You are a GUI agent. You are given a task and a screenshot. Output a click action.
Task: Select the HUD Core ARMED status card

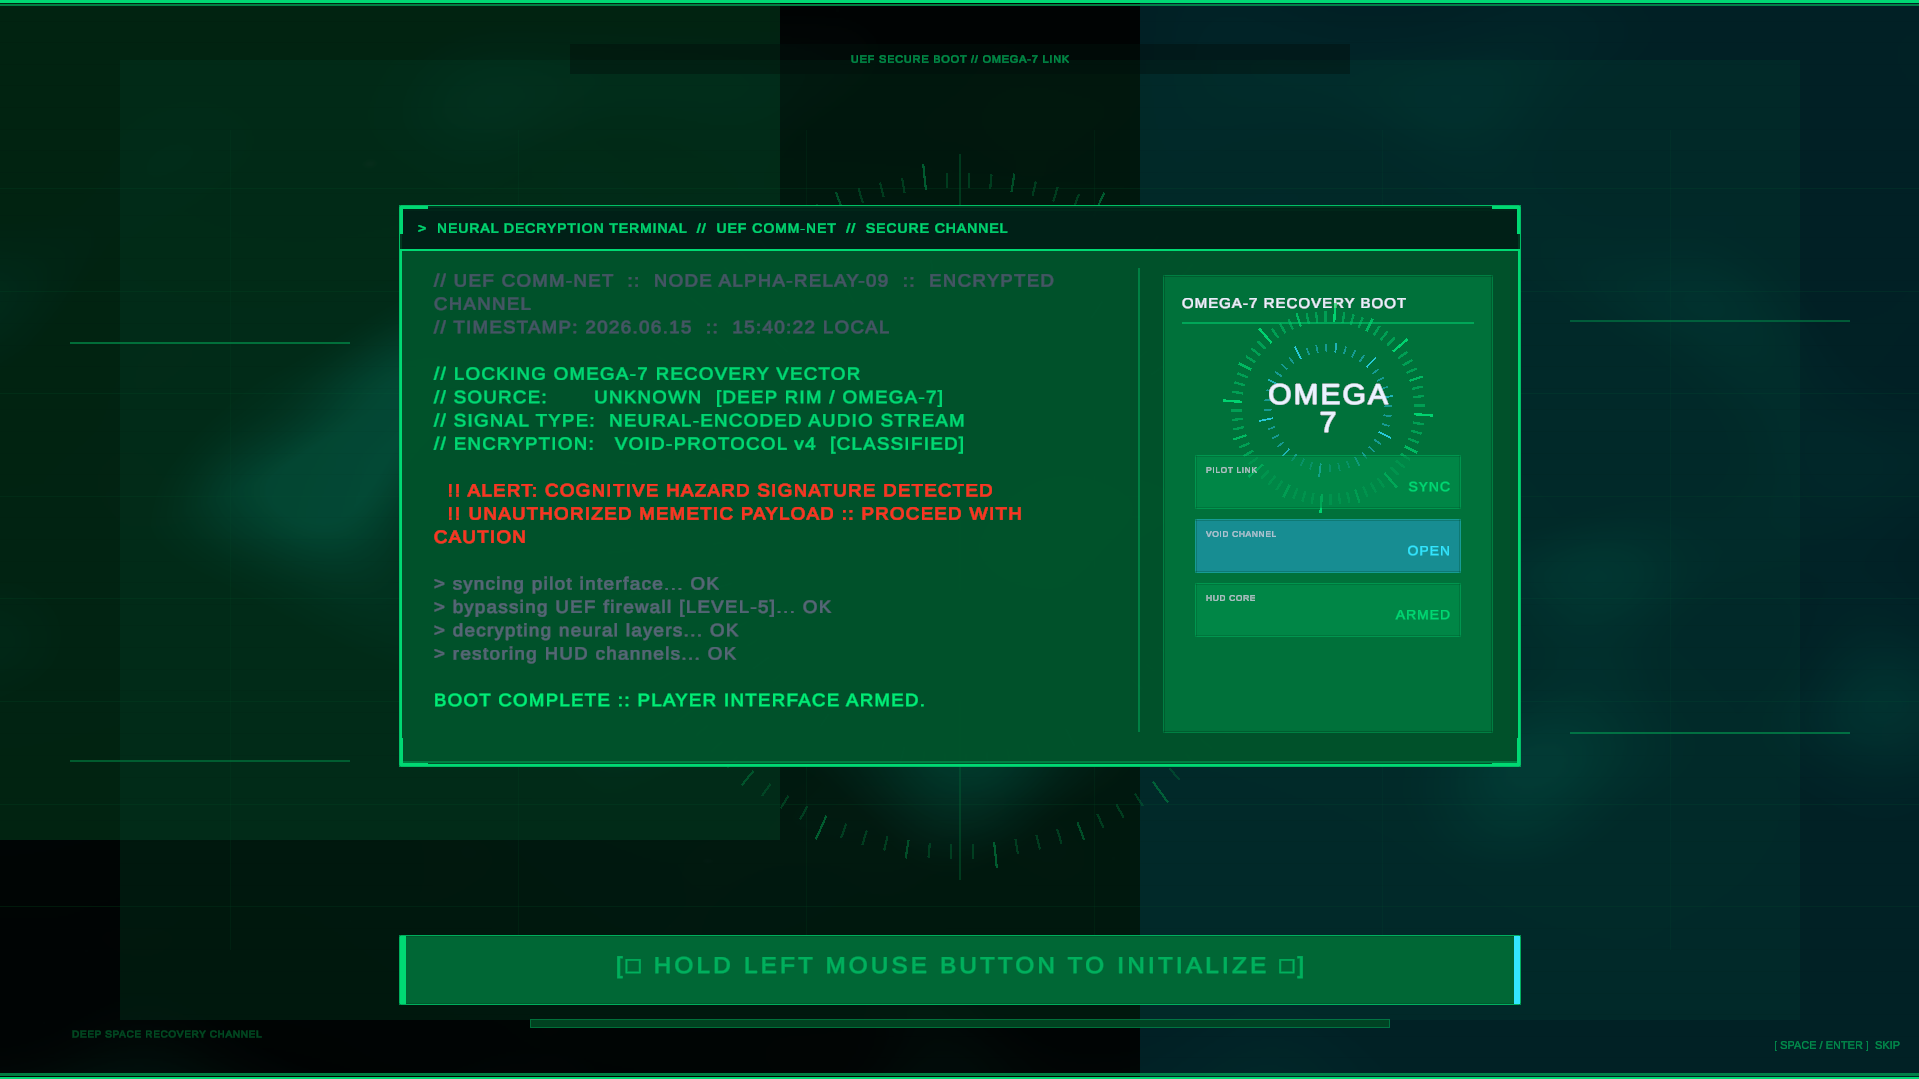[1327, 610]
